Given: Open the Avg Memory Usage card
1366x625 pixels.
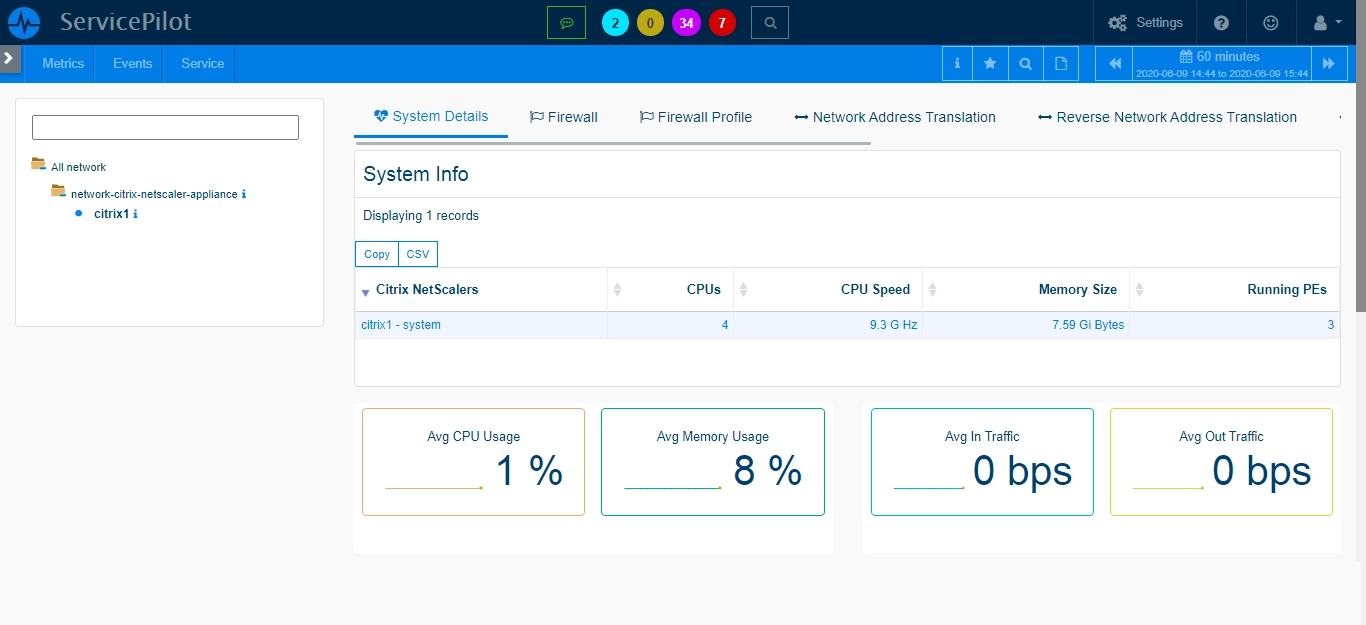Looking at the screenshot, I should [713, 462].
